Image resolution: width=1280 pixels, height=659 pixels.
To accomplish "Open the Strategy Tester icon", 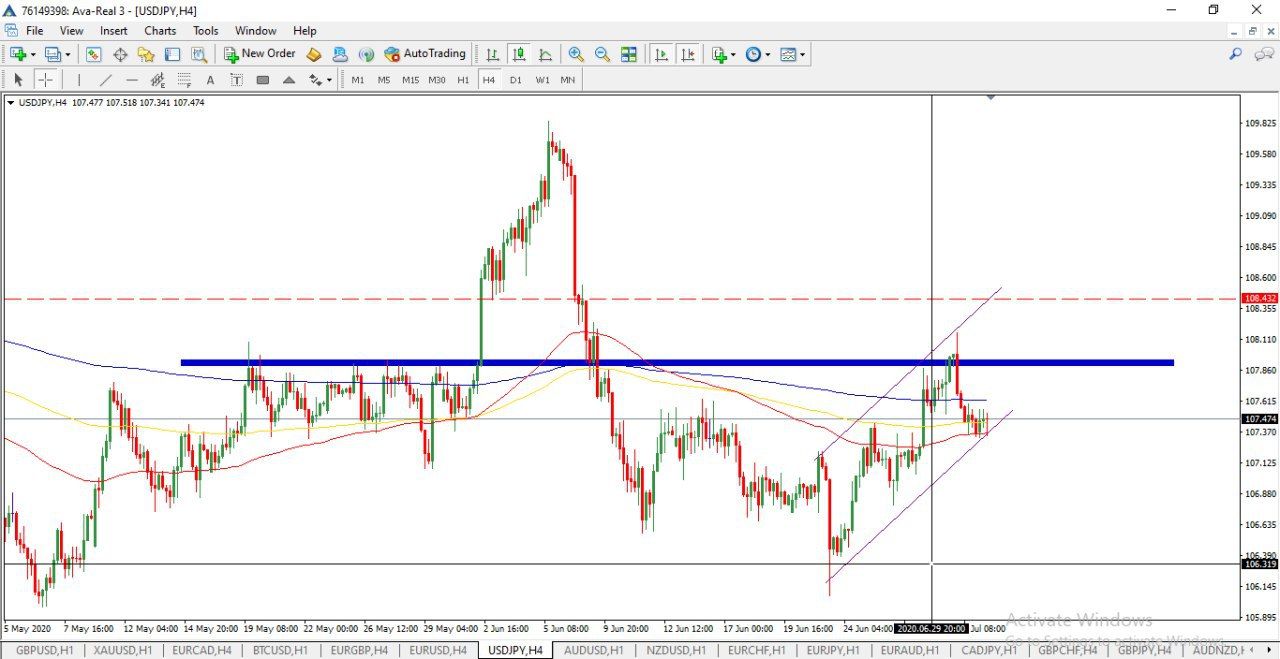I will pyautogui.click(x=198, y=54).
